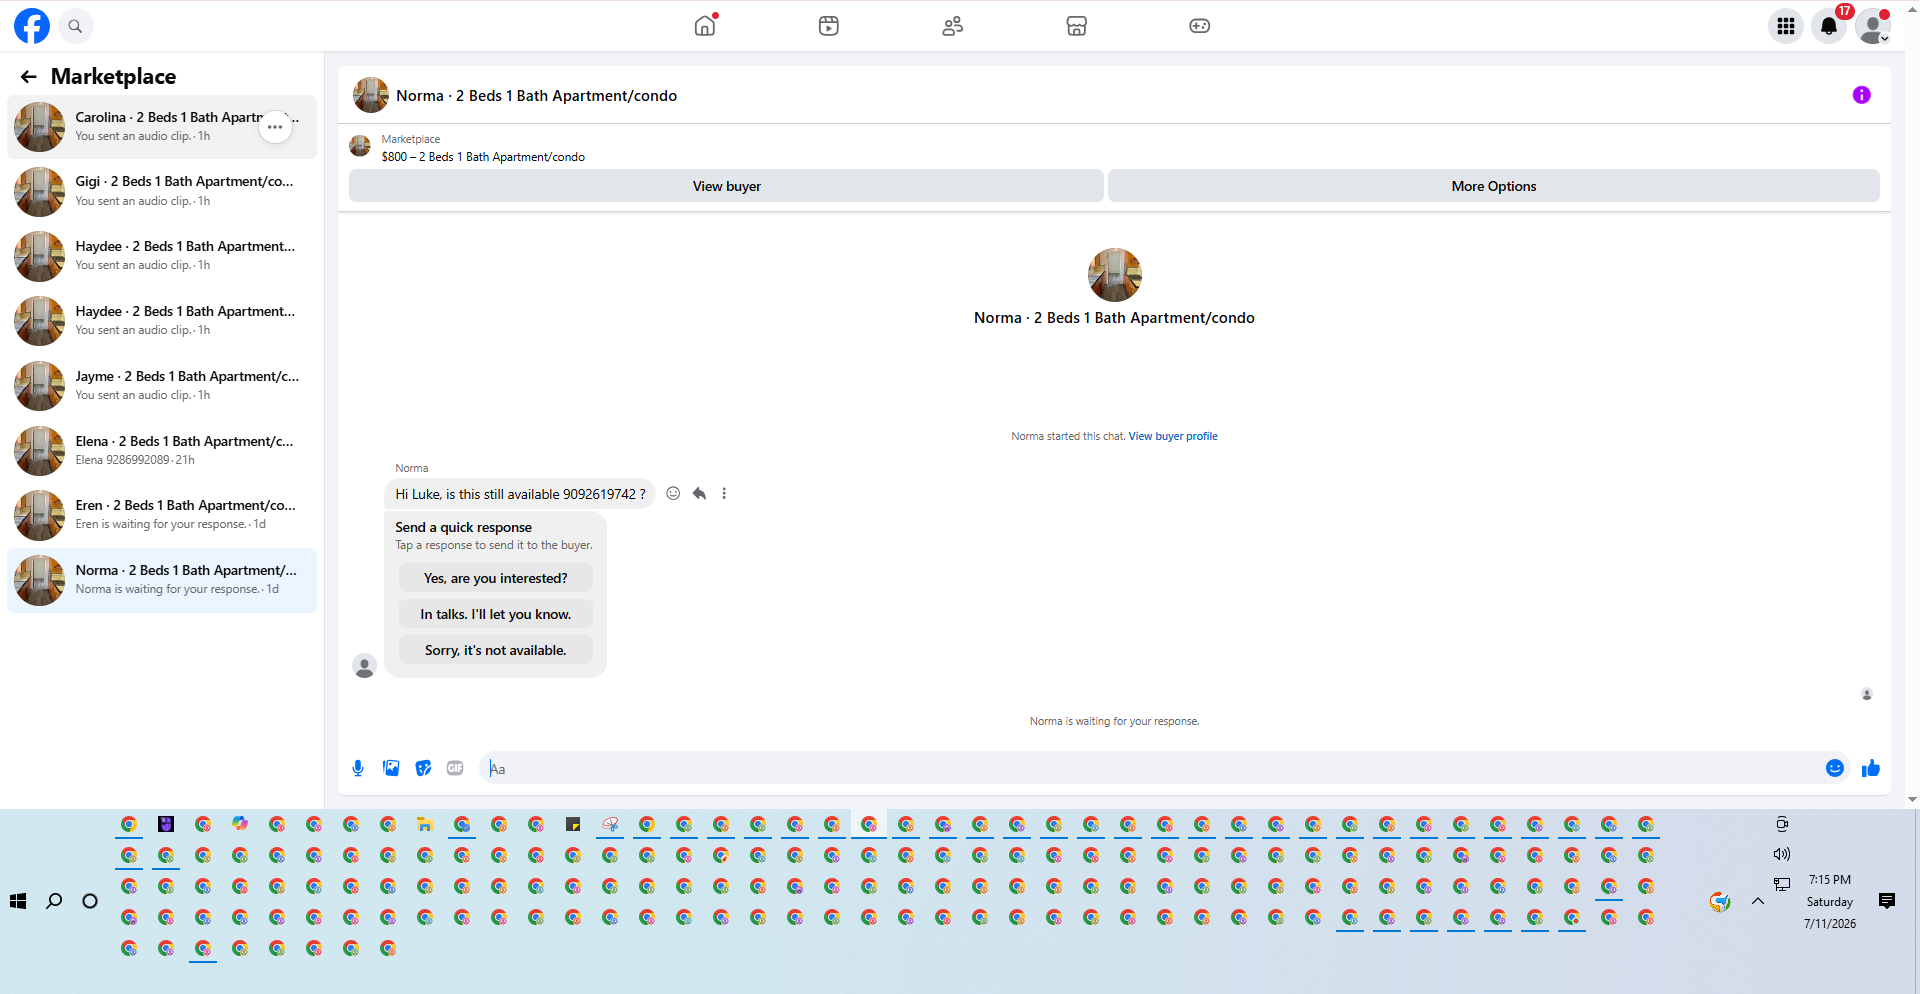Open the taskbar clock and calendar
The image size is (1920, 994).
(1830, 901)
